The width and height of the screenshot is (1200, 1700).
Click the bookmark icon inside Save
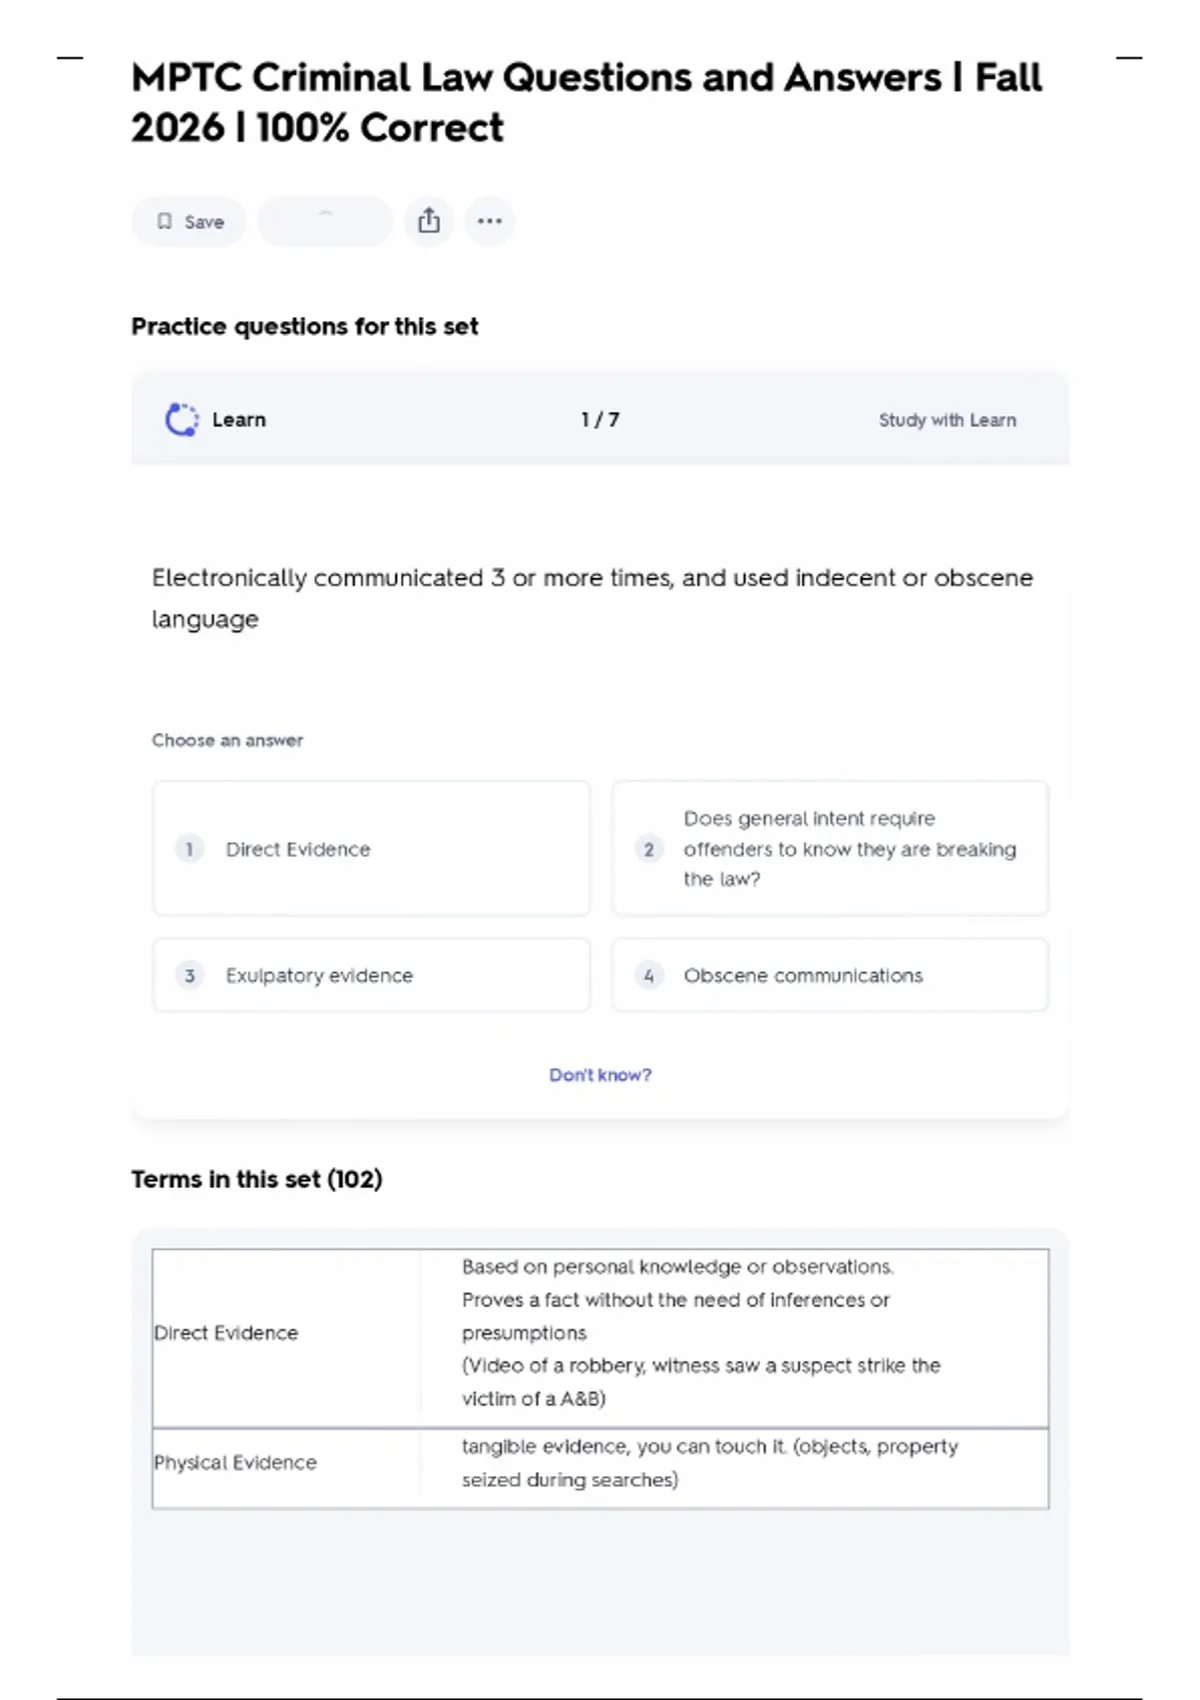click(165, 222)
